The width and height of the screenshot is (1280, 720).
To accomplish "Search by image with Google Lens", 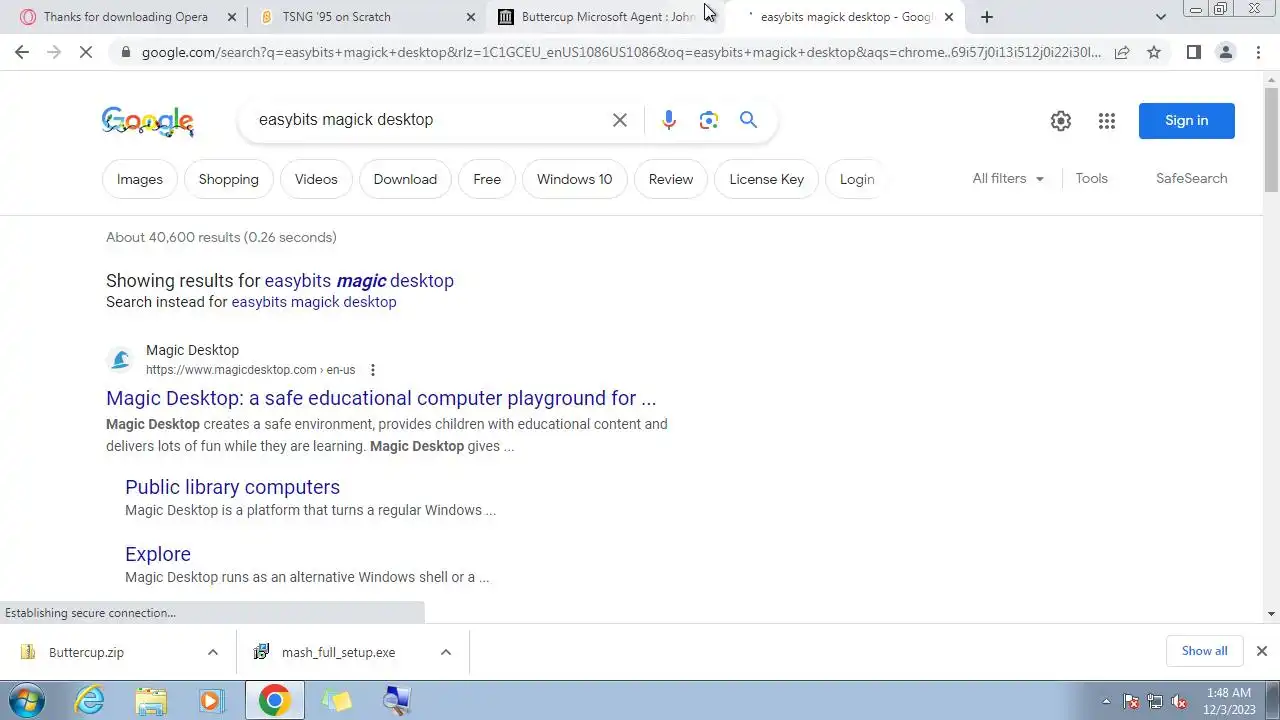I will coord(709,120).
